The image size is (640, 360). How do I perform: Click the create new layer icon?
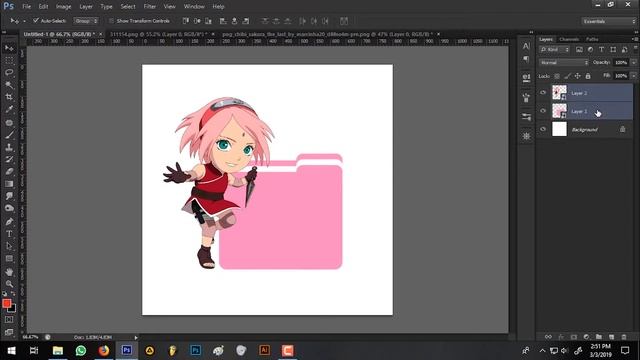pyautogui.click(x=611, y=337)
